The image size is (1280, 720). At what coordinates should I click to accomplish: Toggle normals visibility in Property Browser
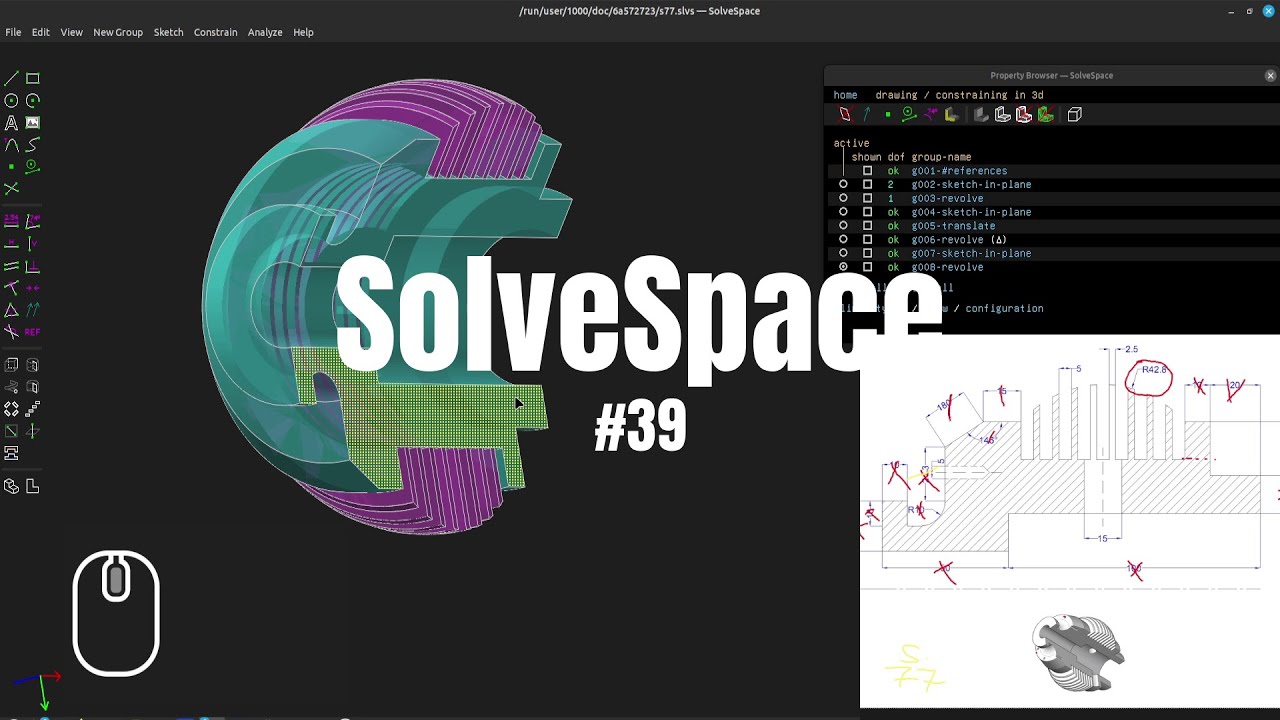click(x=866, y=114)
